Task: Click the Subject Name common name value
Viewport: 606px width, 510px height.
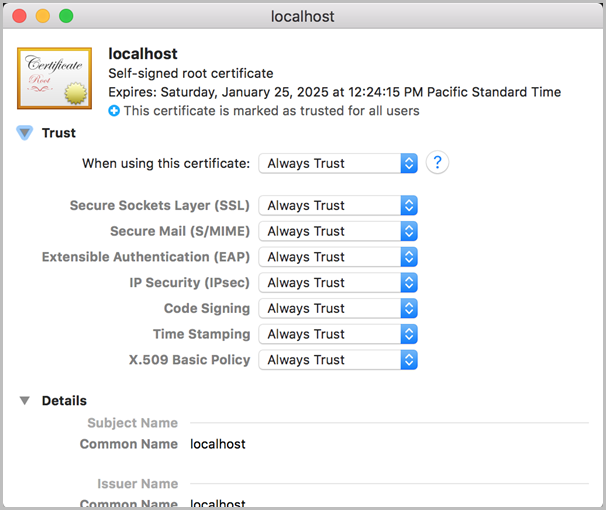Action: (x=217, y=444)
